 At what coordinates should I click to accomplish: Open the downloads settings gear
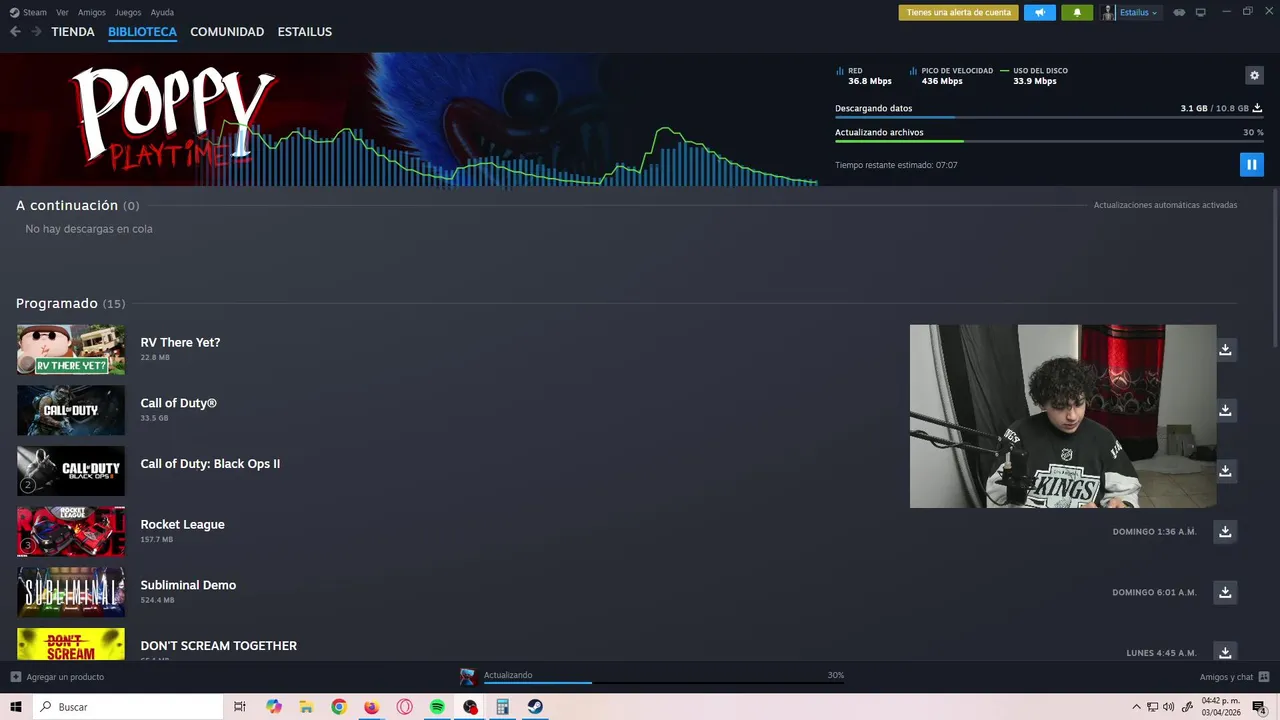pos(1254,76)
